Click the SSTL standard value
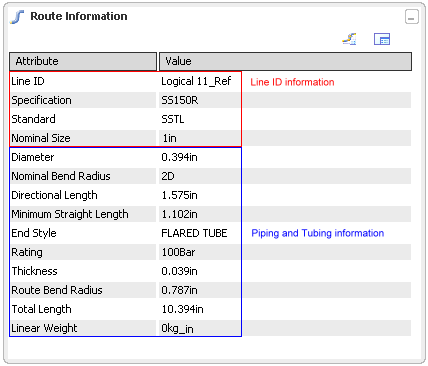The height and width of the screenshot is (366, 428). tap(173, 119)
